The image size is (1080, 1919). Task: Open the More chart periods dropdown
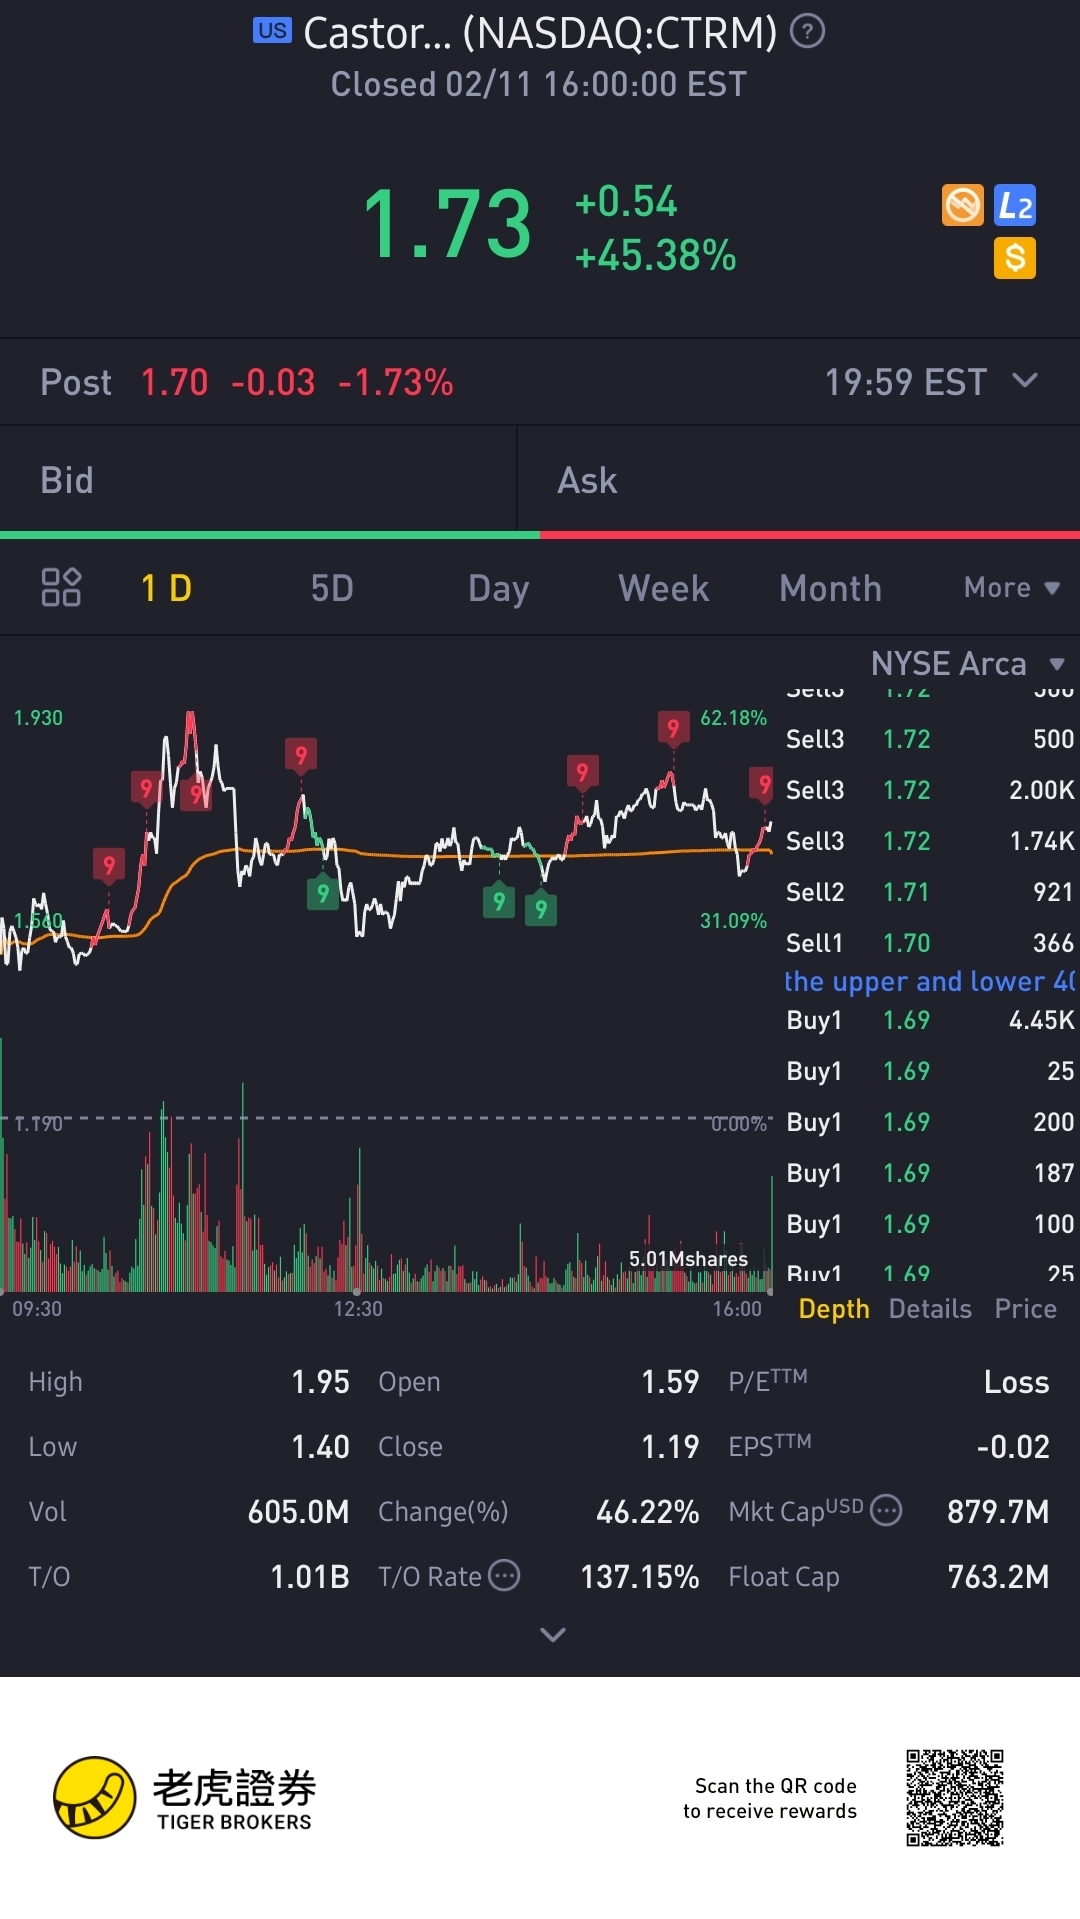(1011, 588)
